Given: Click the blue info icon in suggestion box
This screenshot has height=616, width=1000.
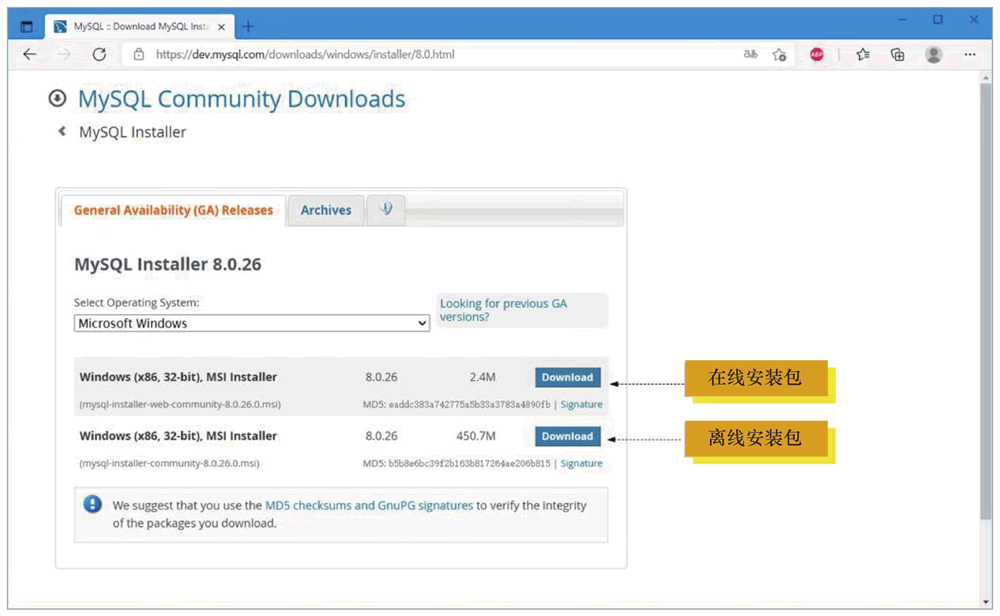Looking at the screenshot, I should [92, 504].
